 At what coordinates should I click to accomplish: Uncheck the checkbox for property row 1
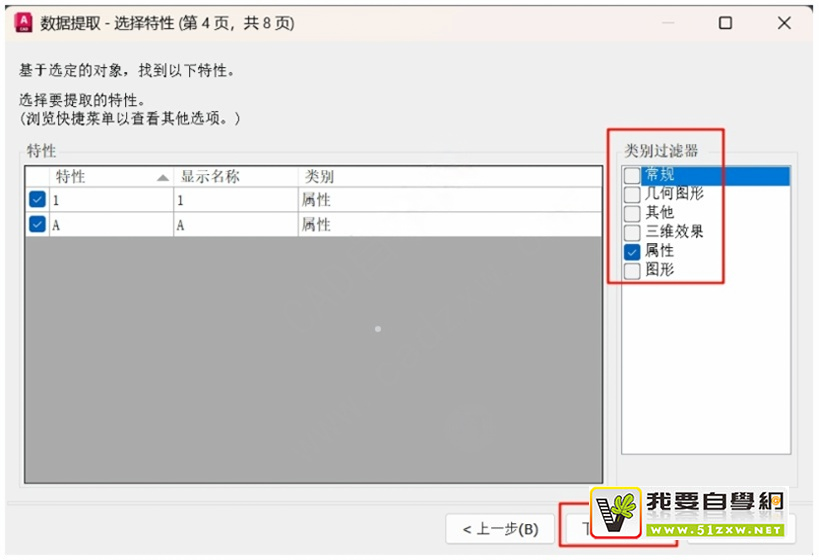(37, 200)
